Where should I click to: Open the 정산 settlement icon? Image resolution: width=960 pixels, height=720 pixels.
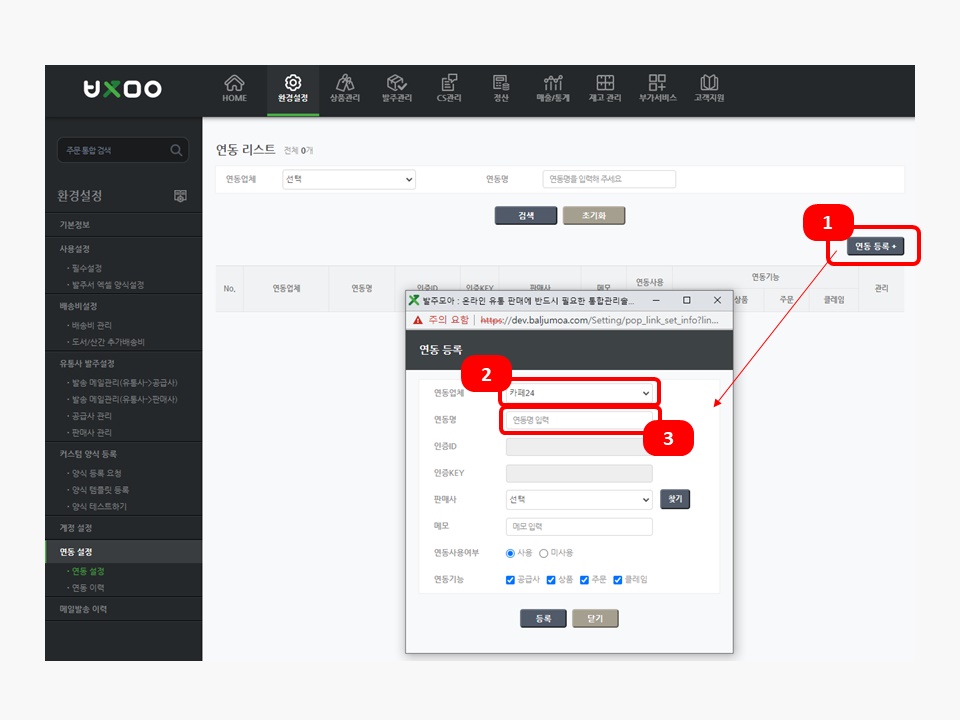point(501,83)
